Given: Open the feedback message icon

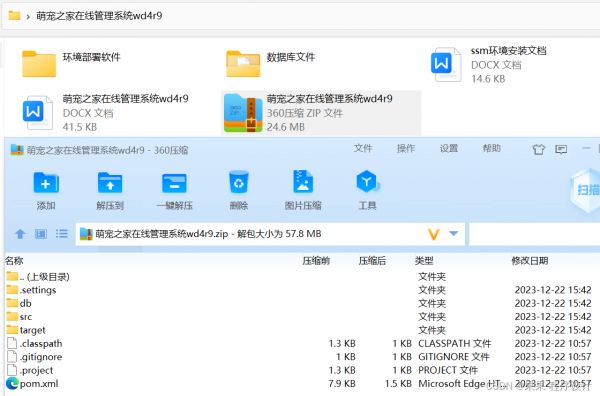Looking at the screenshot, I should pos(561,149).
